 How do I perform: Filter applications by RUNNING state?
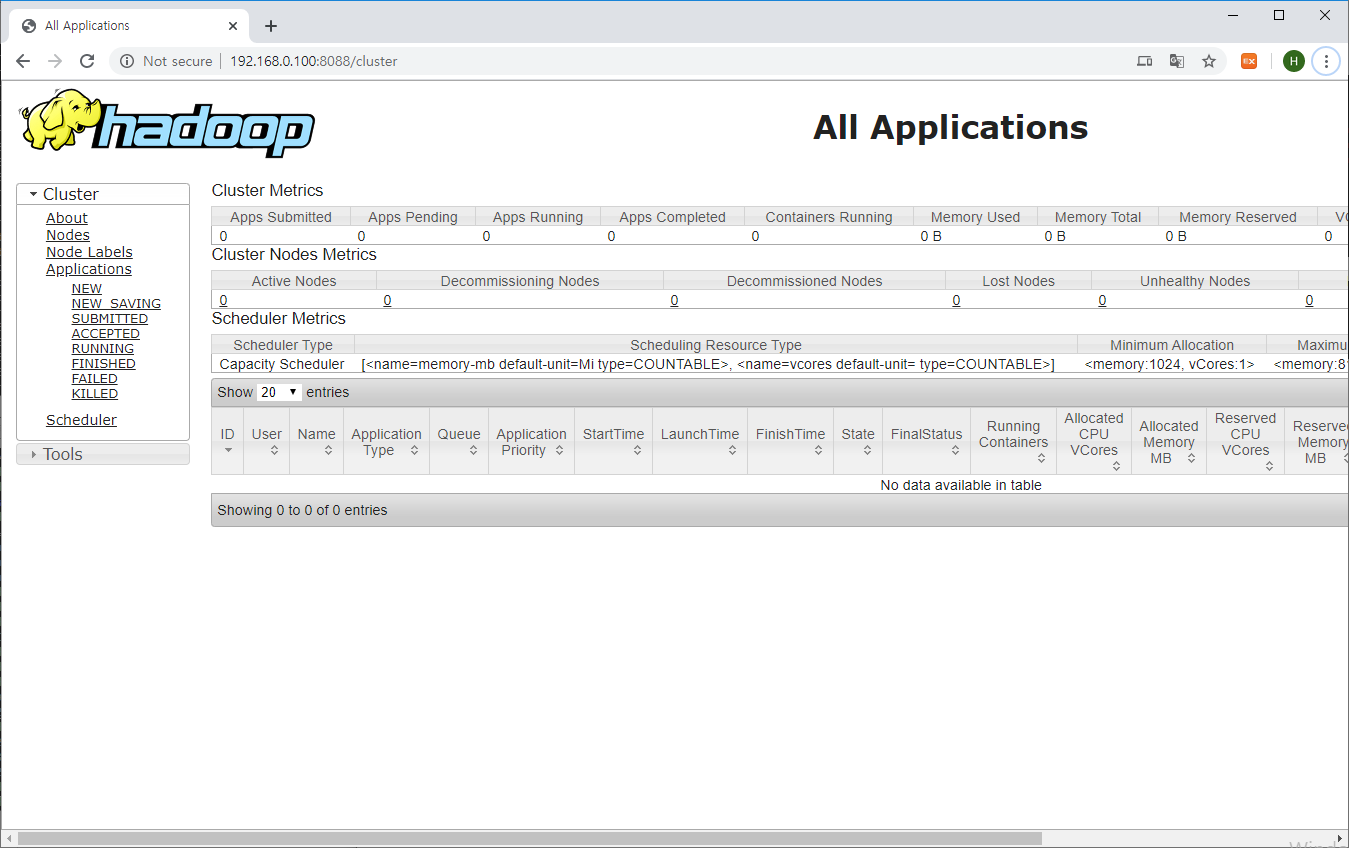point(103,349)
